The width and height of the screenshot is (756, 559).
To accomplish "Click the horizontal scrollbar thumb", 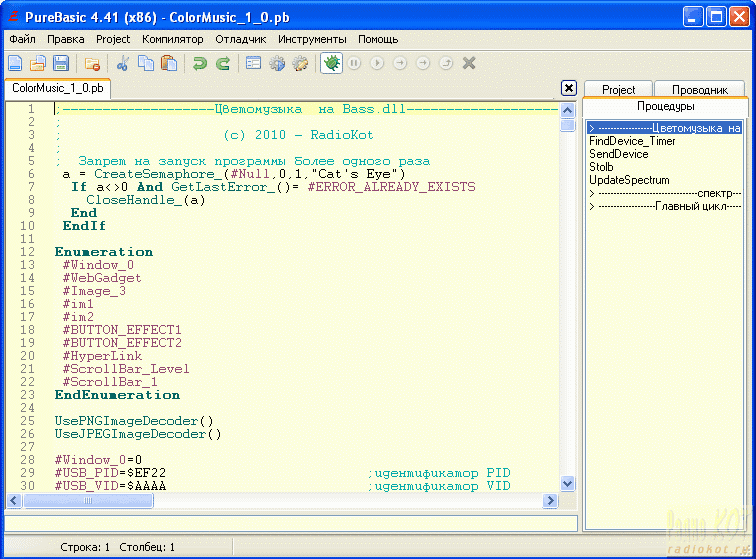I will pos(88,501).
